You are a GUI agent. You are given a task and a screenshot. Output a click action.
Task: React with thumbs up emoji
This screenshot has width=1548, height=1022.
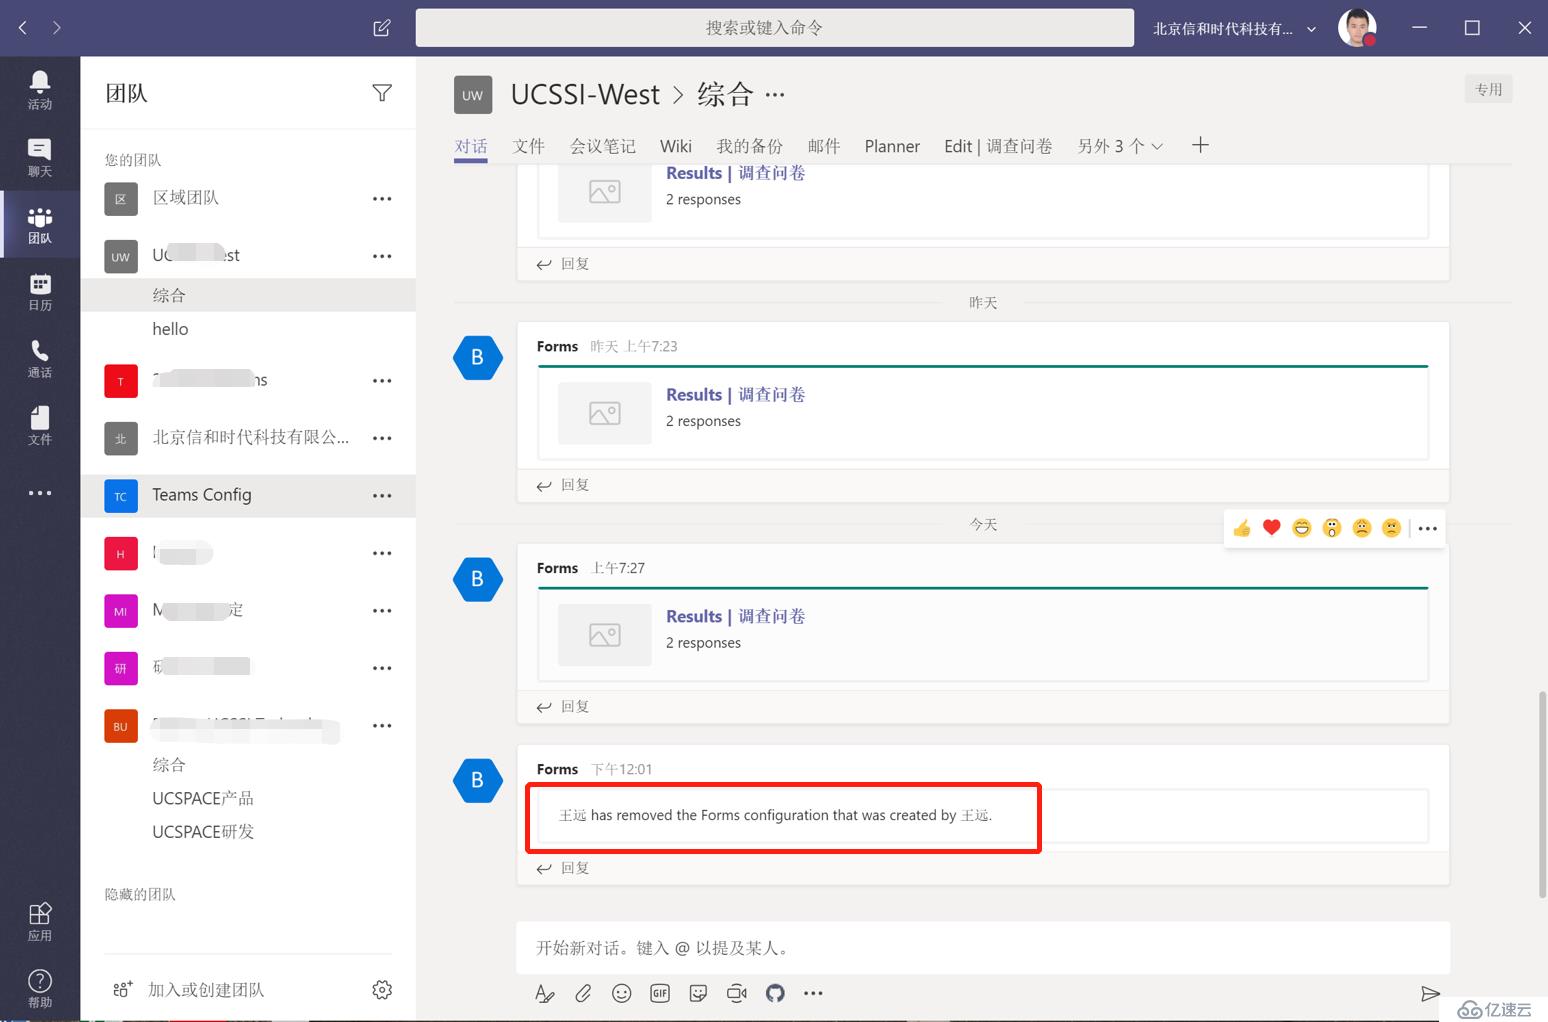point(1242,528)
